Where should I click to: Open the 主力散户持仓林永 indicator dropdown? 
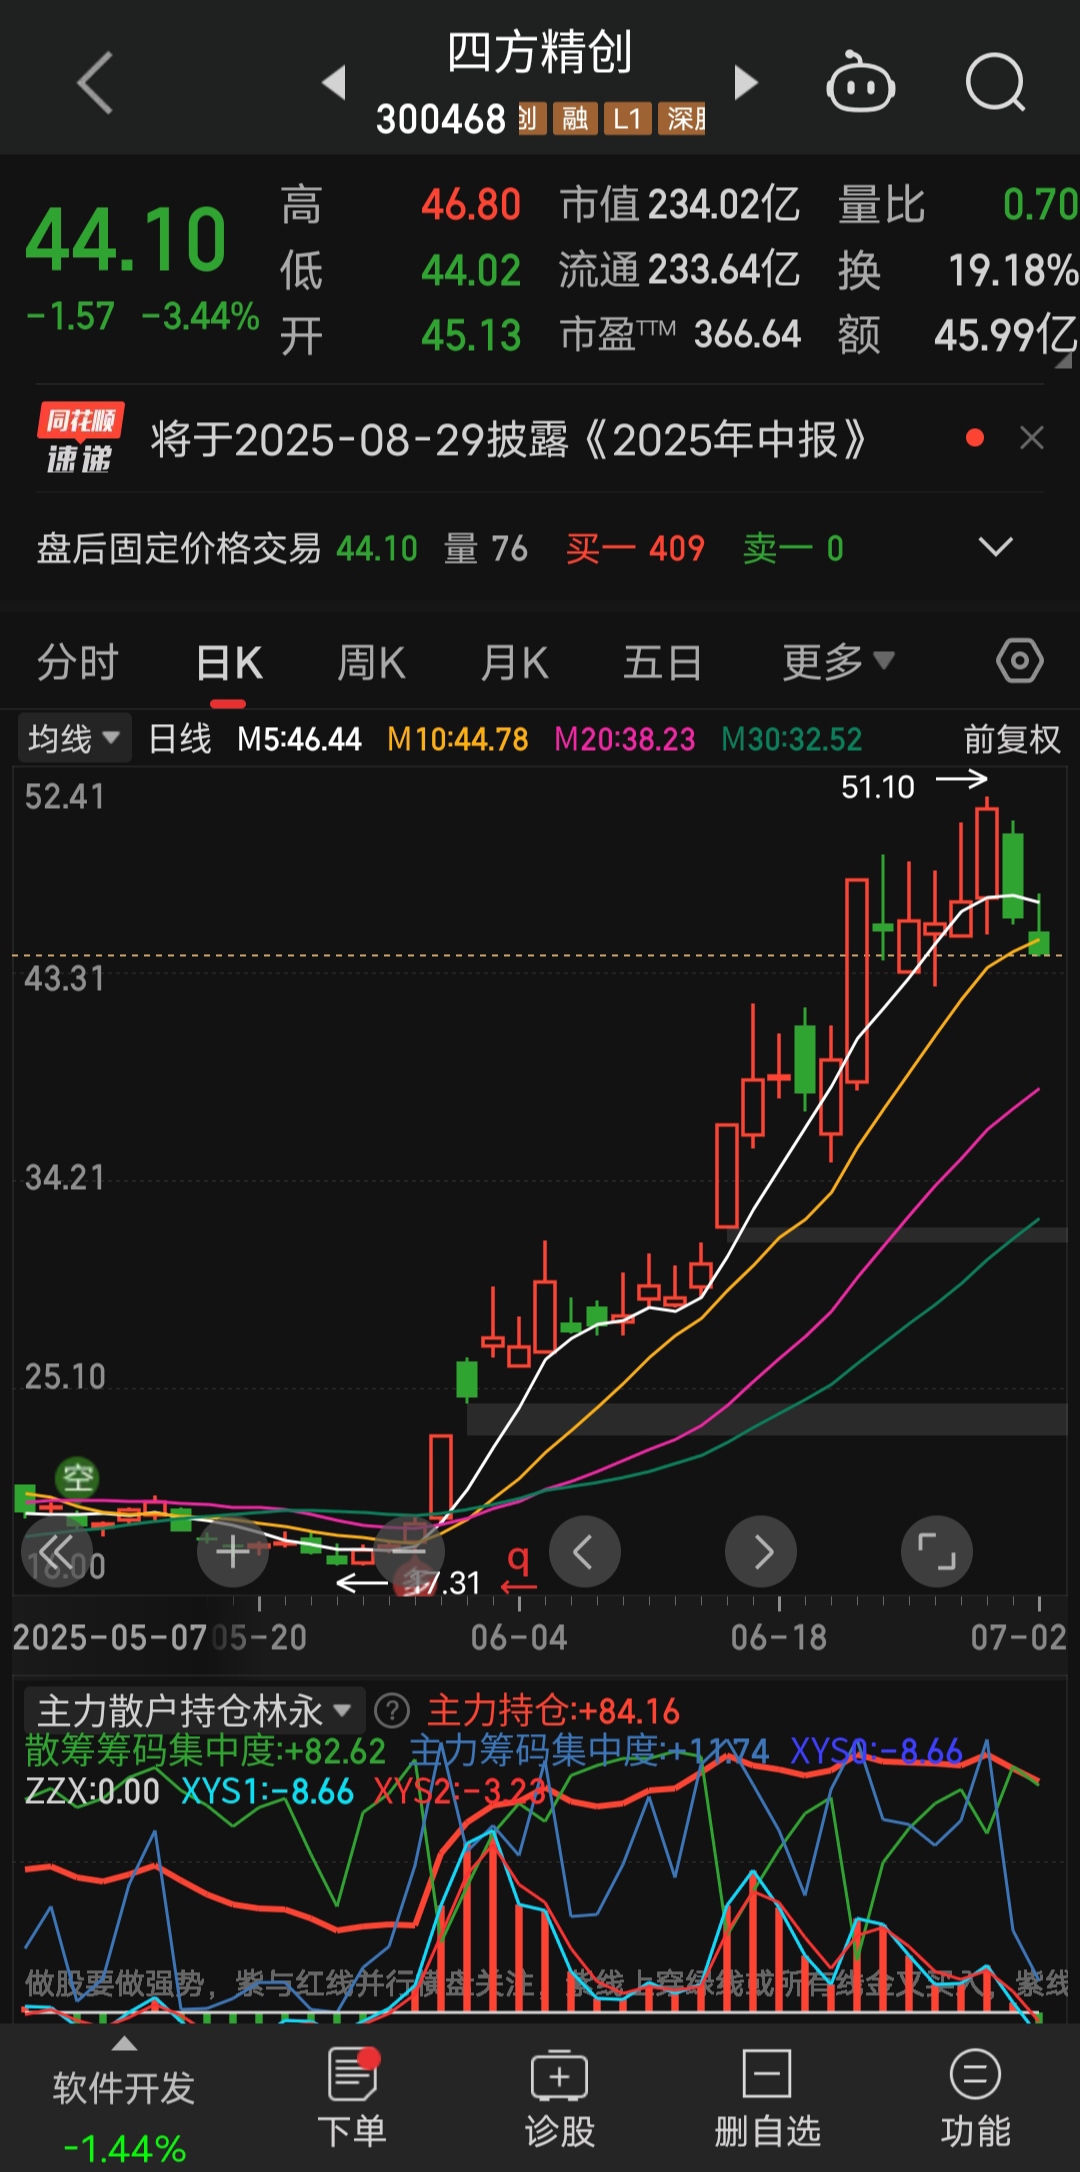[x=195, y=1711]
